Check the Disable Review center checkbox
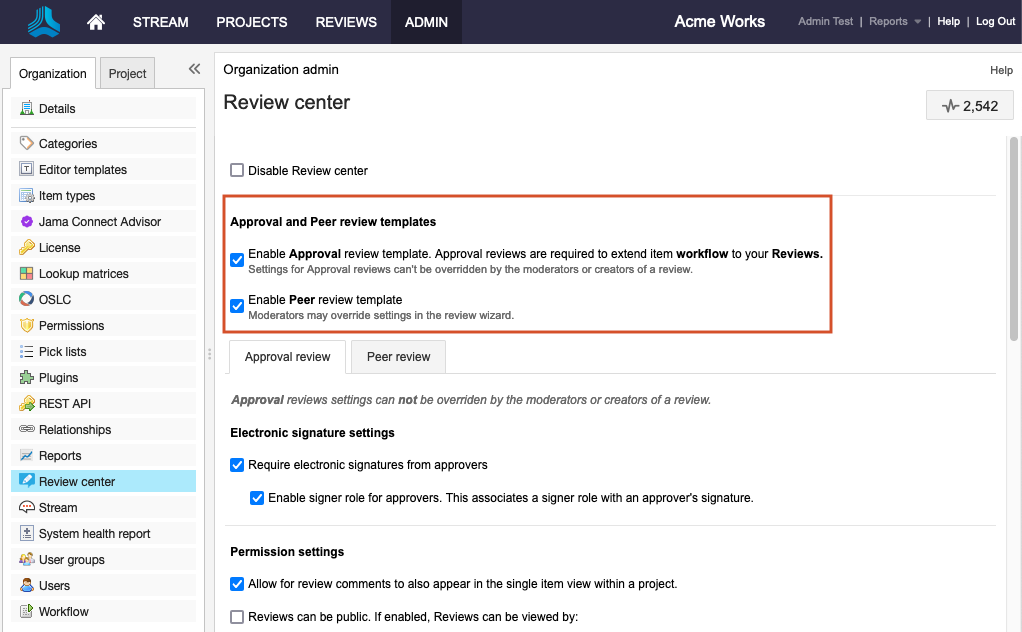The height and width of the screenshot is (632, 1022). [237, 171]
